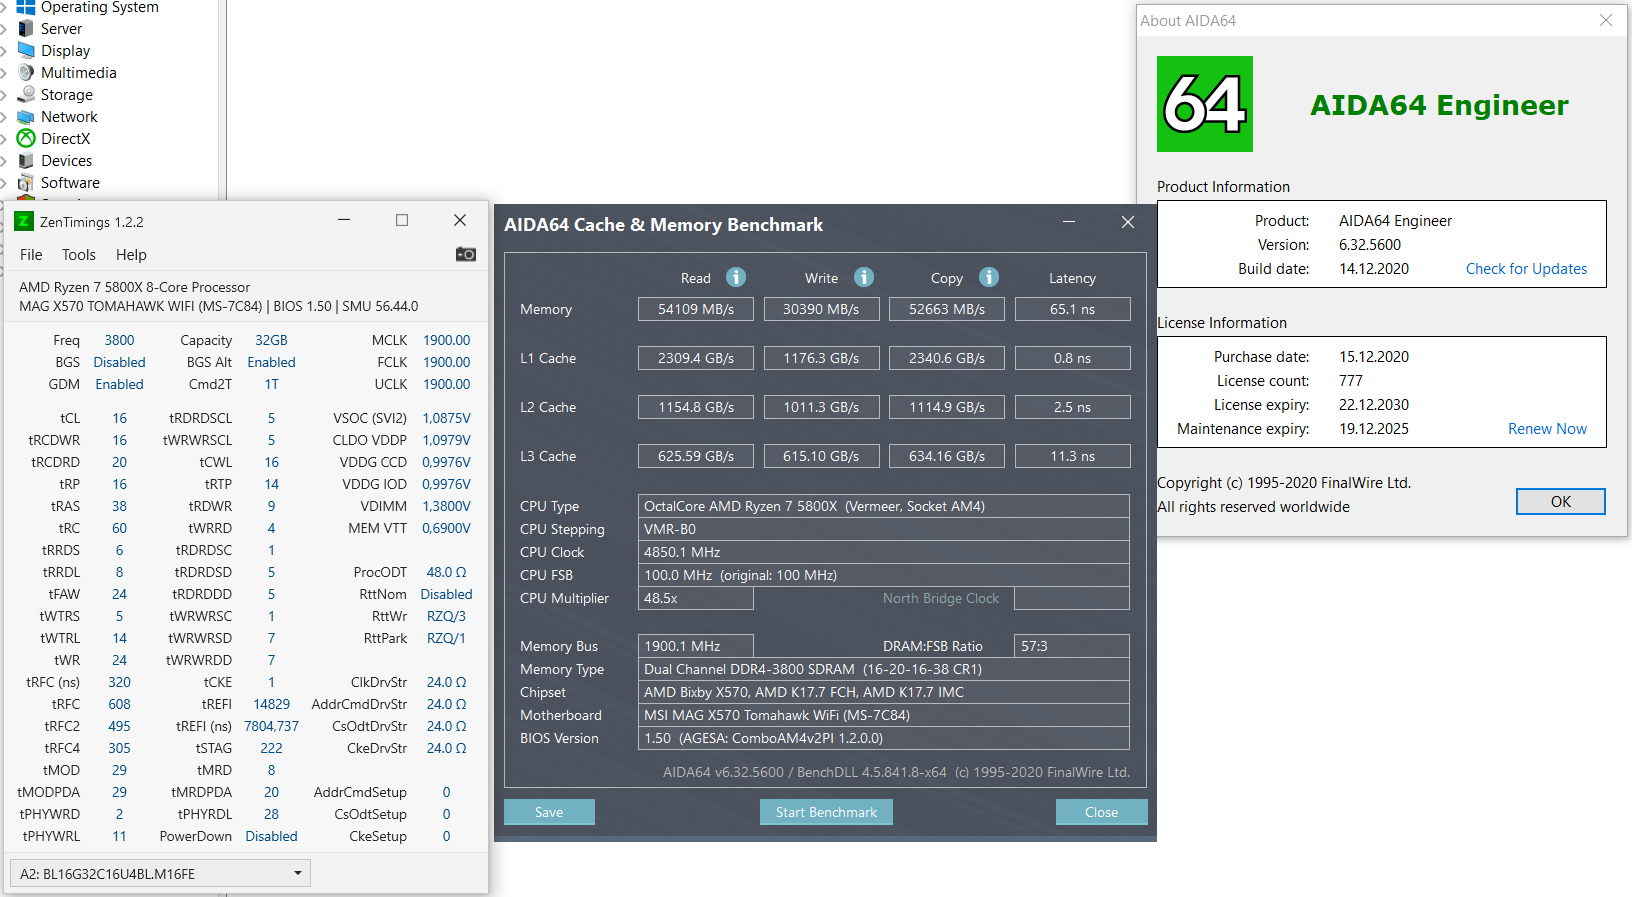
Task: Click the Renew Now link
Action: tap(1547, 428)
